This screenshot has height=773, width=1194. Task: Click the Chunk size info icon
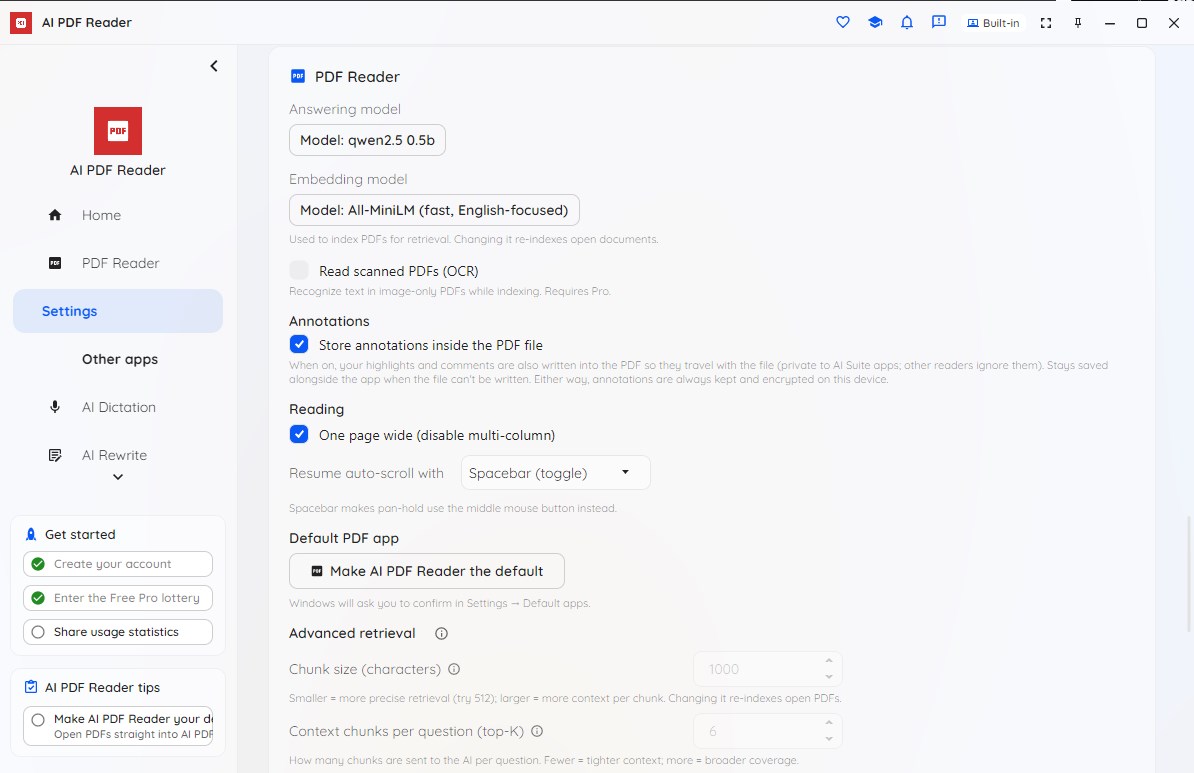[x=454, y=669]
